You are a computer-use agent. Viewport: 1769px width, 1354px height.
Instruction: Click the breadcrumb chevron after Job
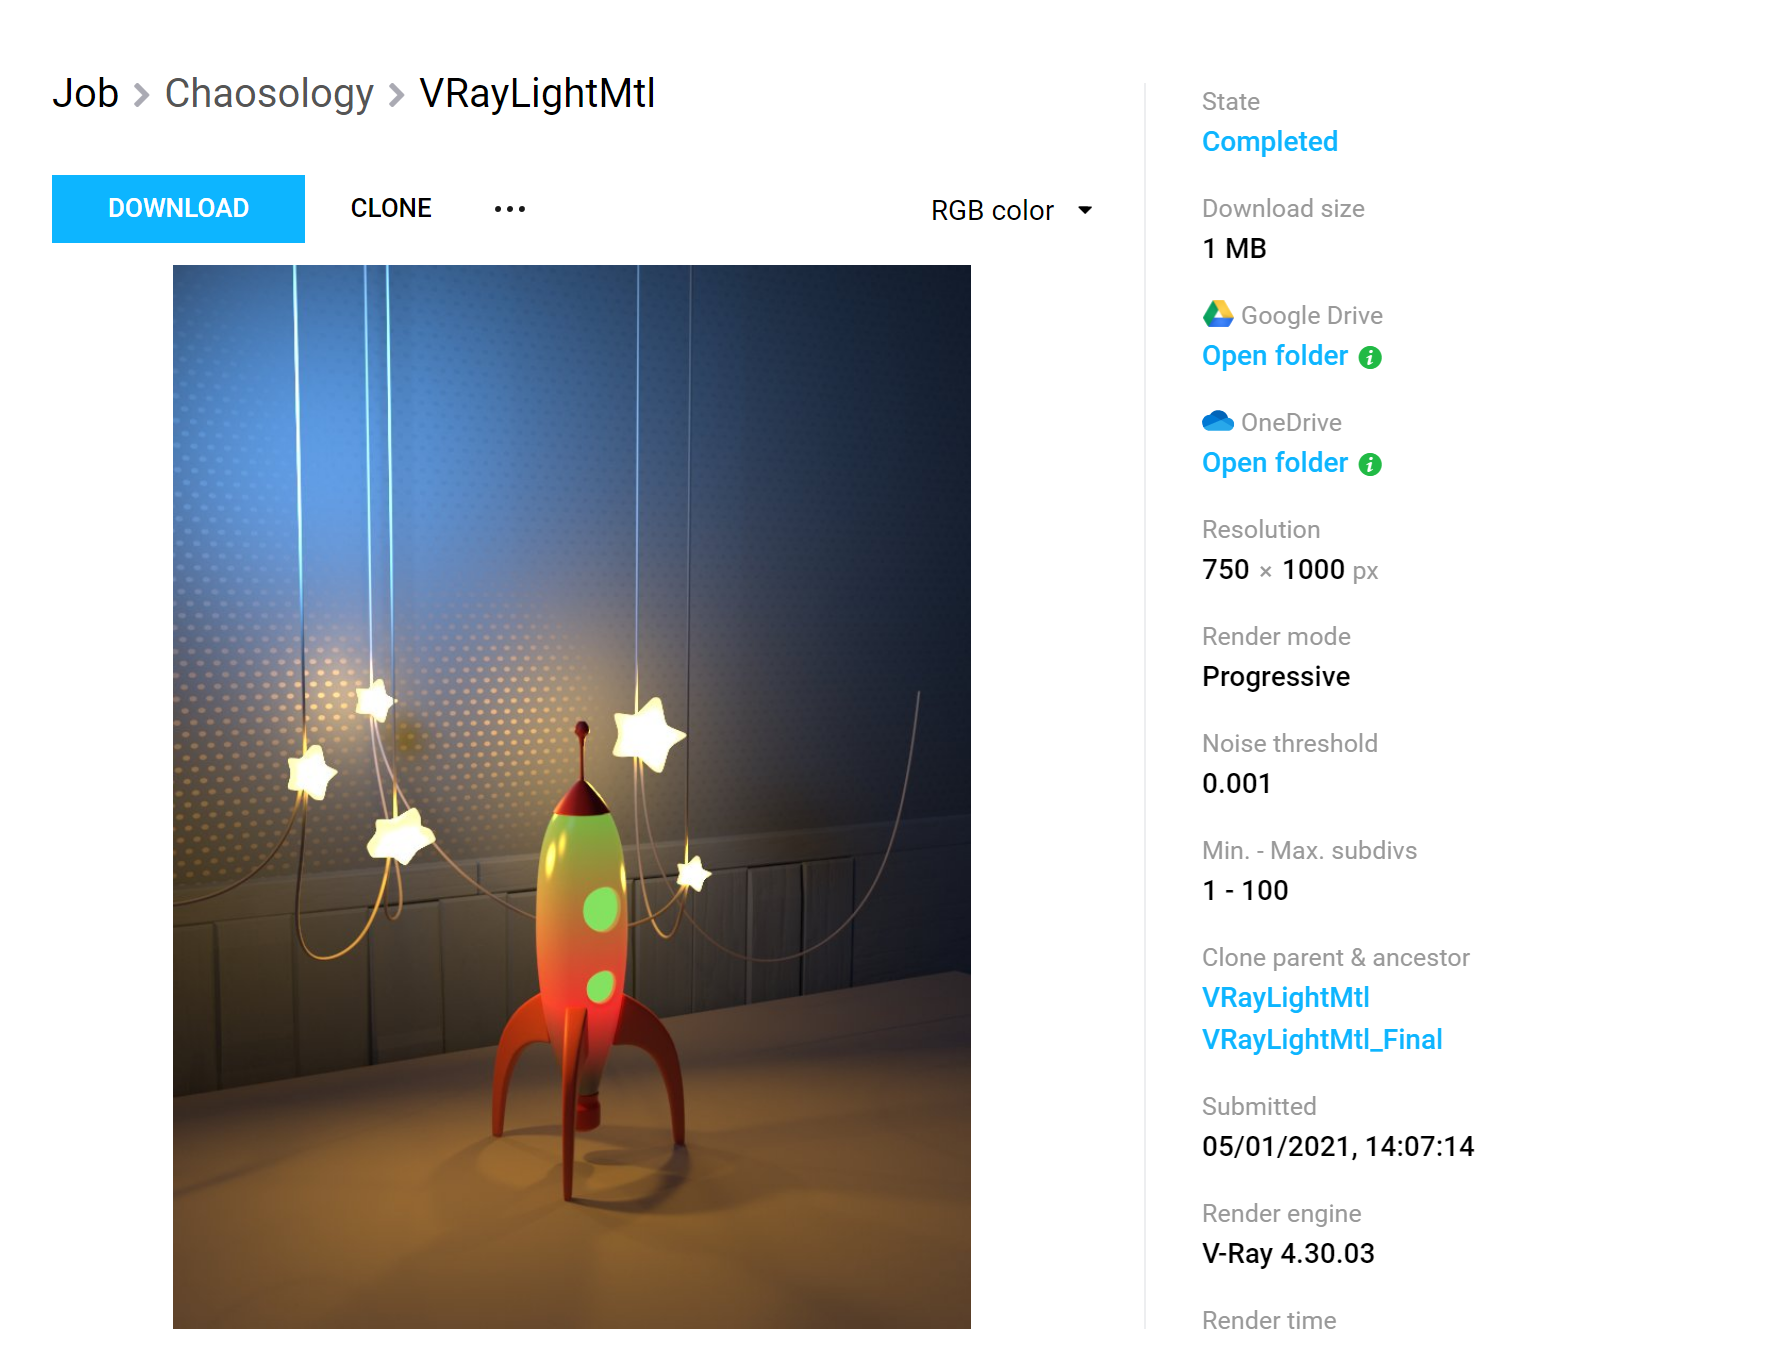click(142, 95)
